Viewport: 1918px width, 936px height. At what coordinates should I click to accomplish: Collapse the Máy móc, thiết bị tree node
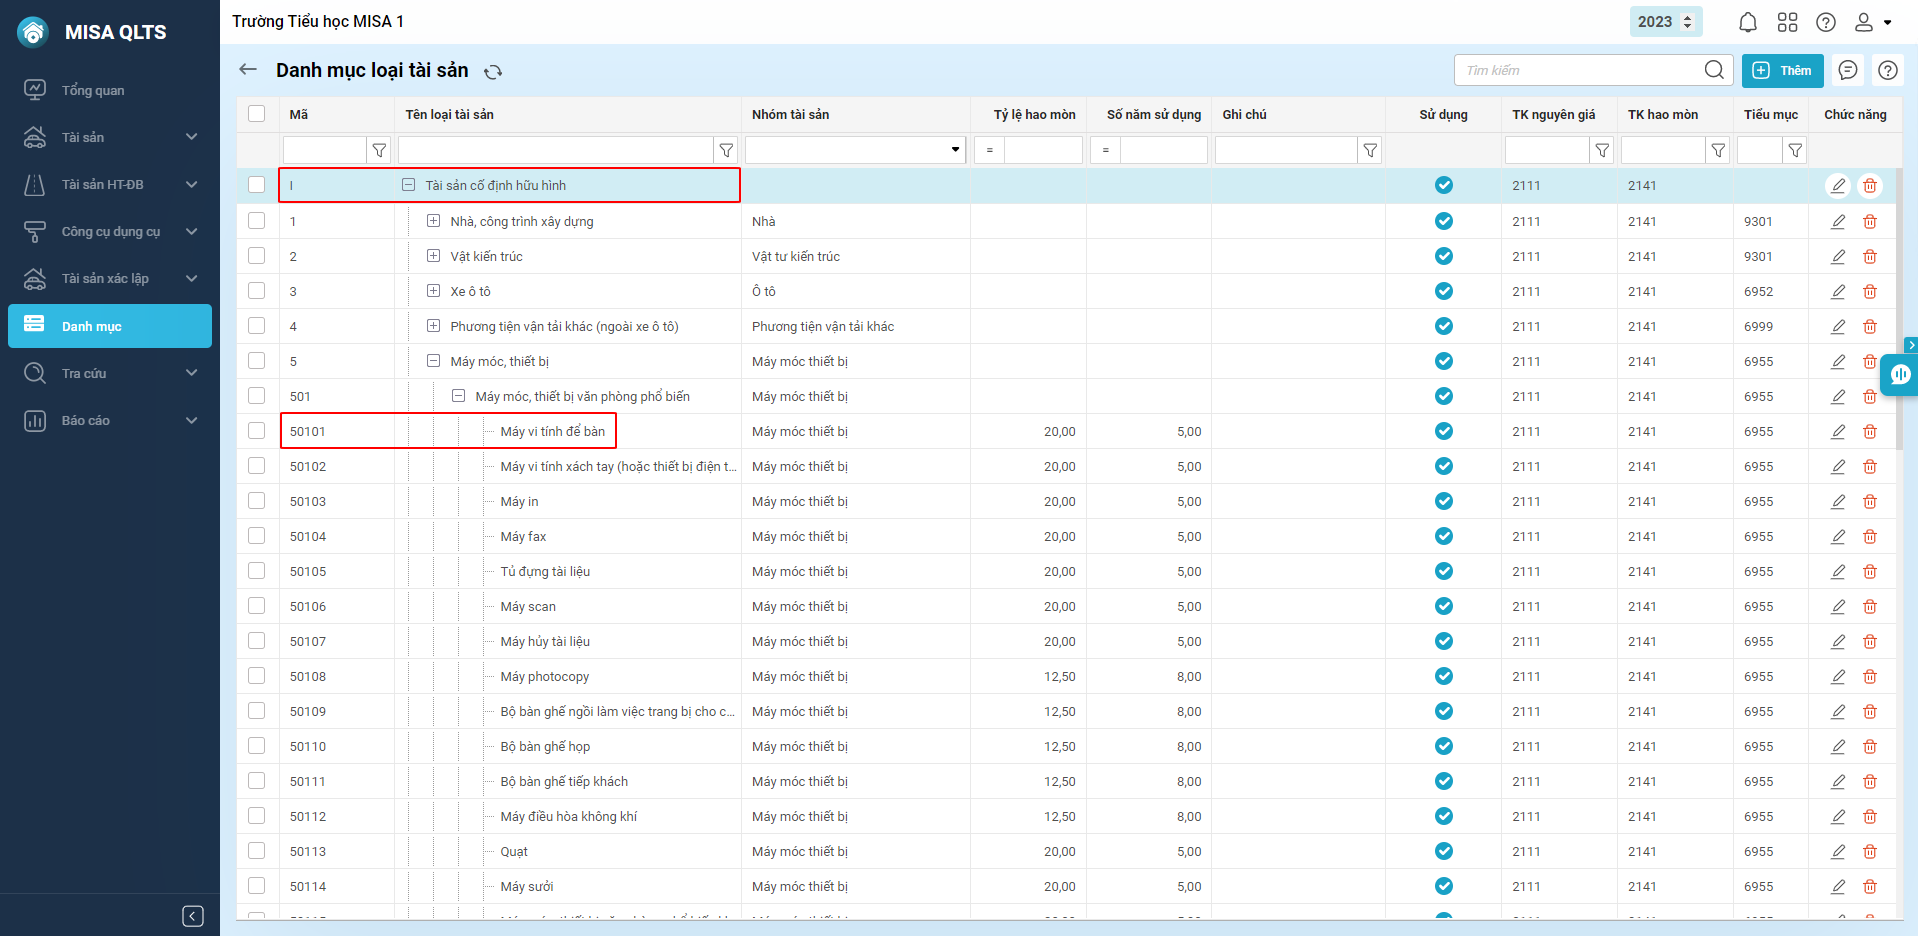point(433,361)
